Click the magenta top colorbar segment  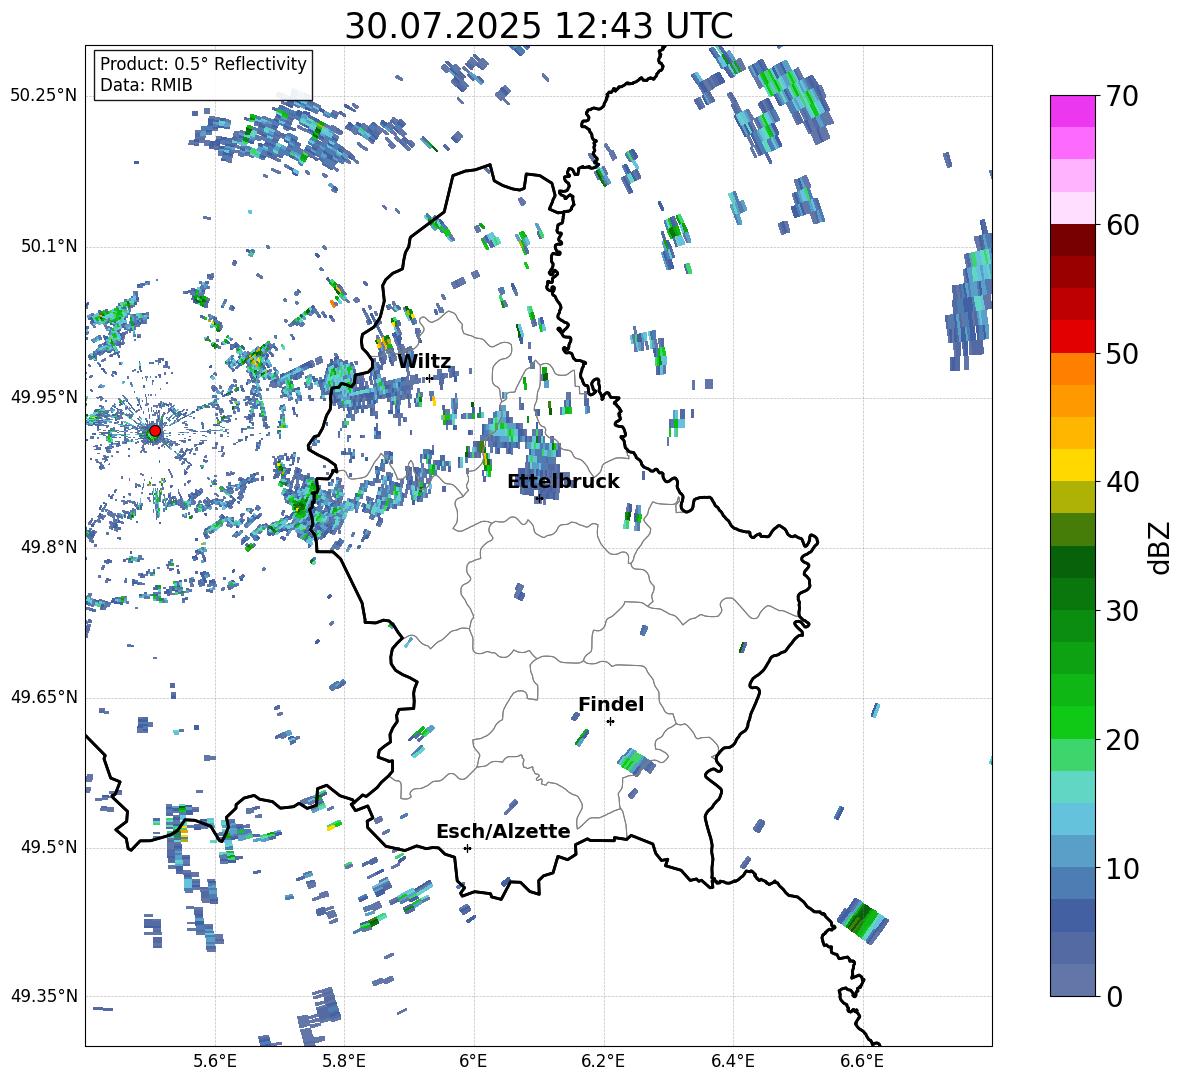[1072, 111]
